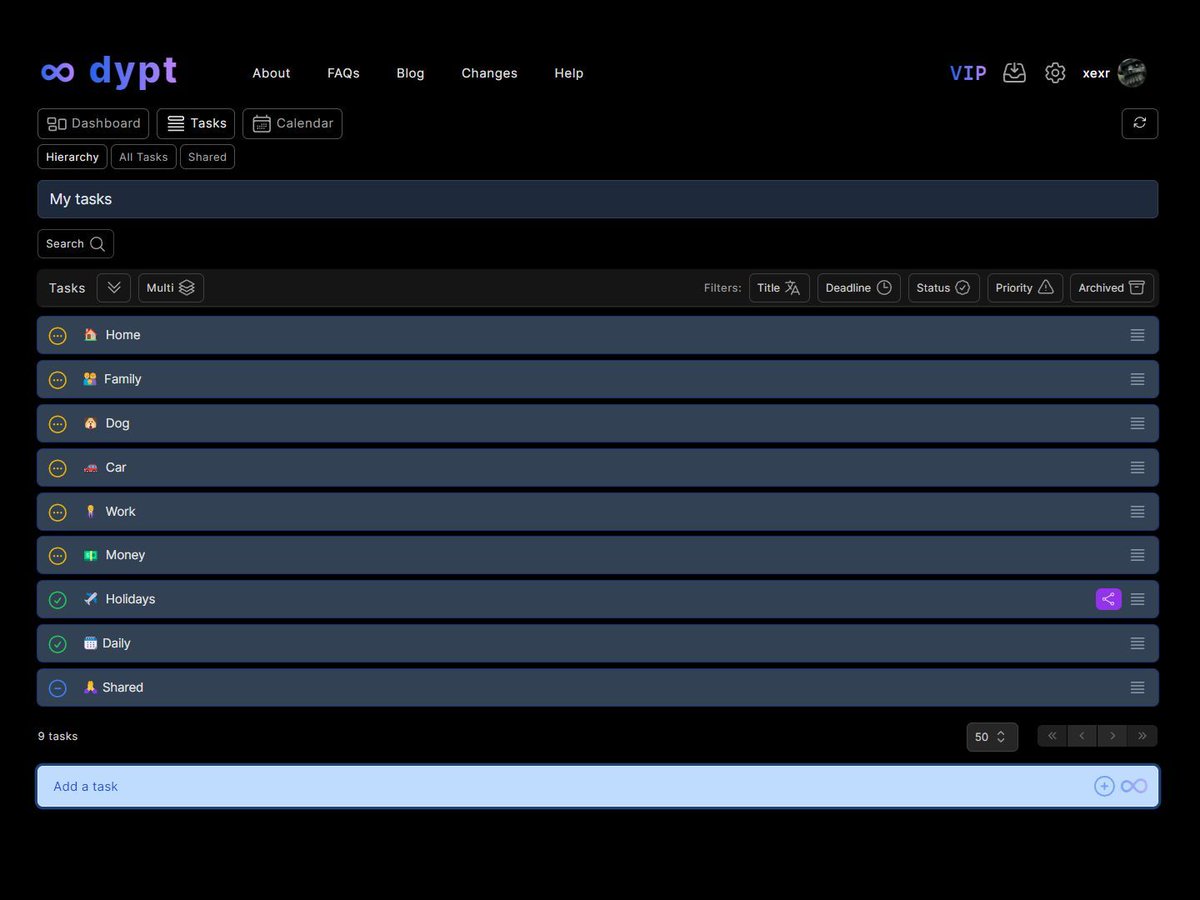This screenshot has height=900, width=1200.
Task: Click the purple share icon on Holidays
Action: [1108, 599]
